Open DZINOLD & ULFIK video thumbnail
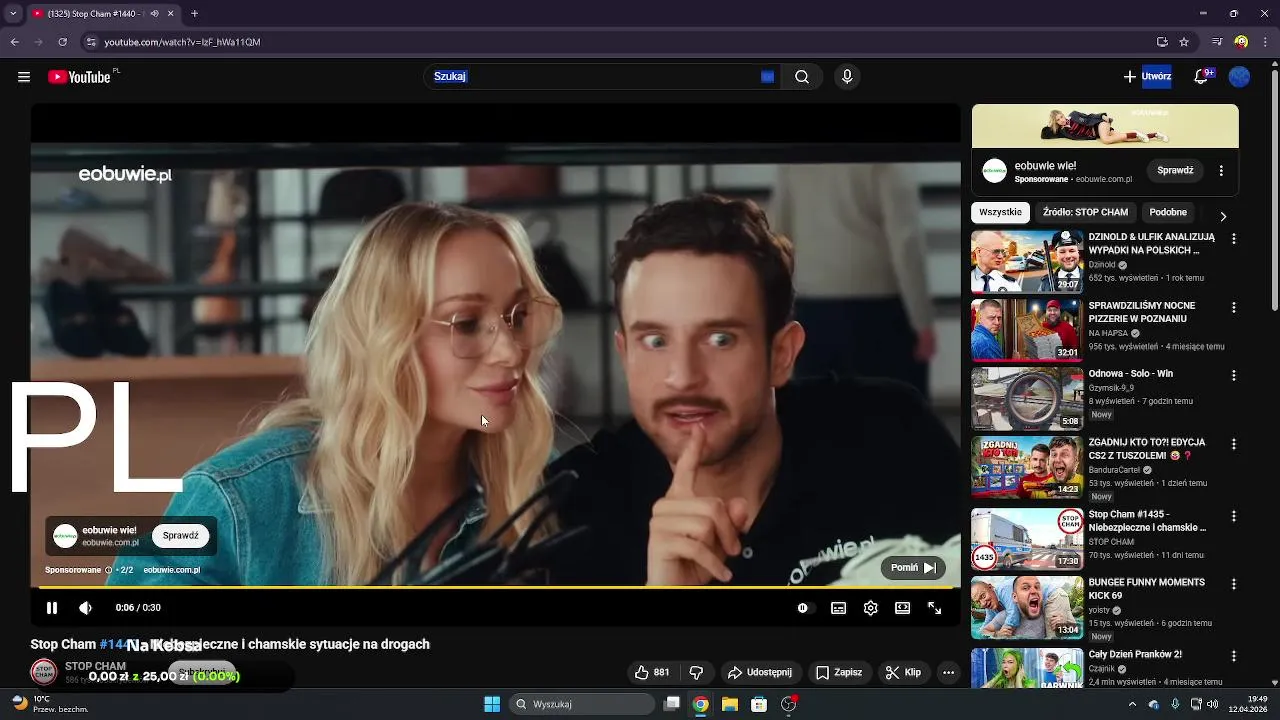1280x720 pixels. (x=1027, y=262)
